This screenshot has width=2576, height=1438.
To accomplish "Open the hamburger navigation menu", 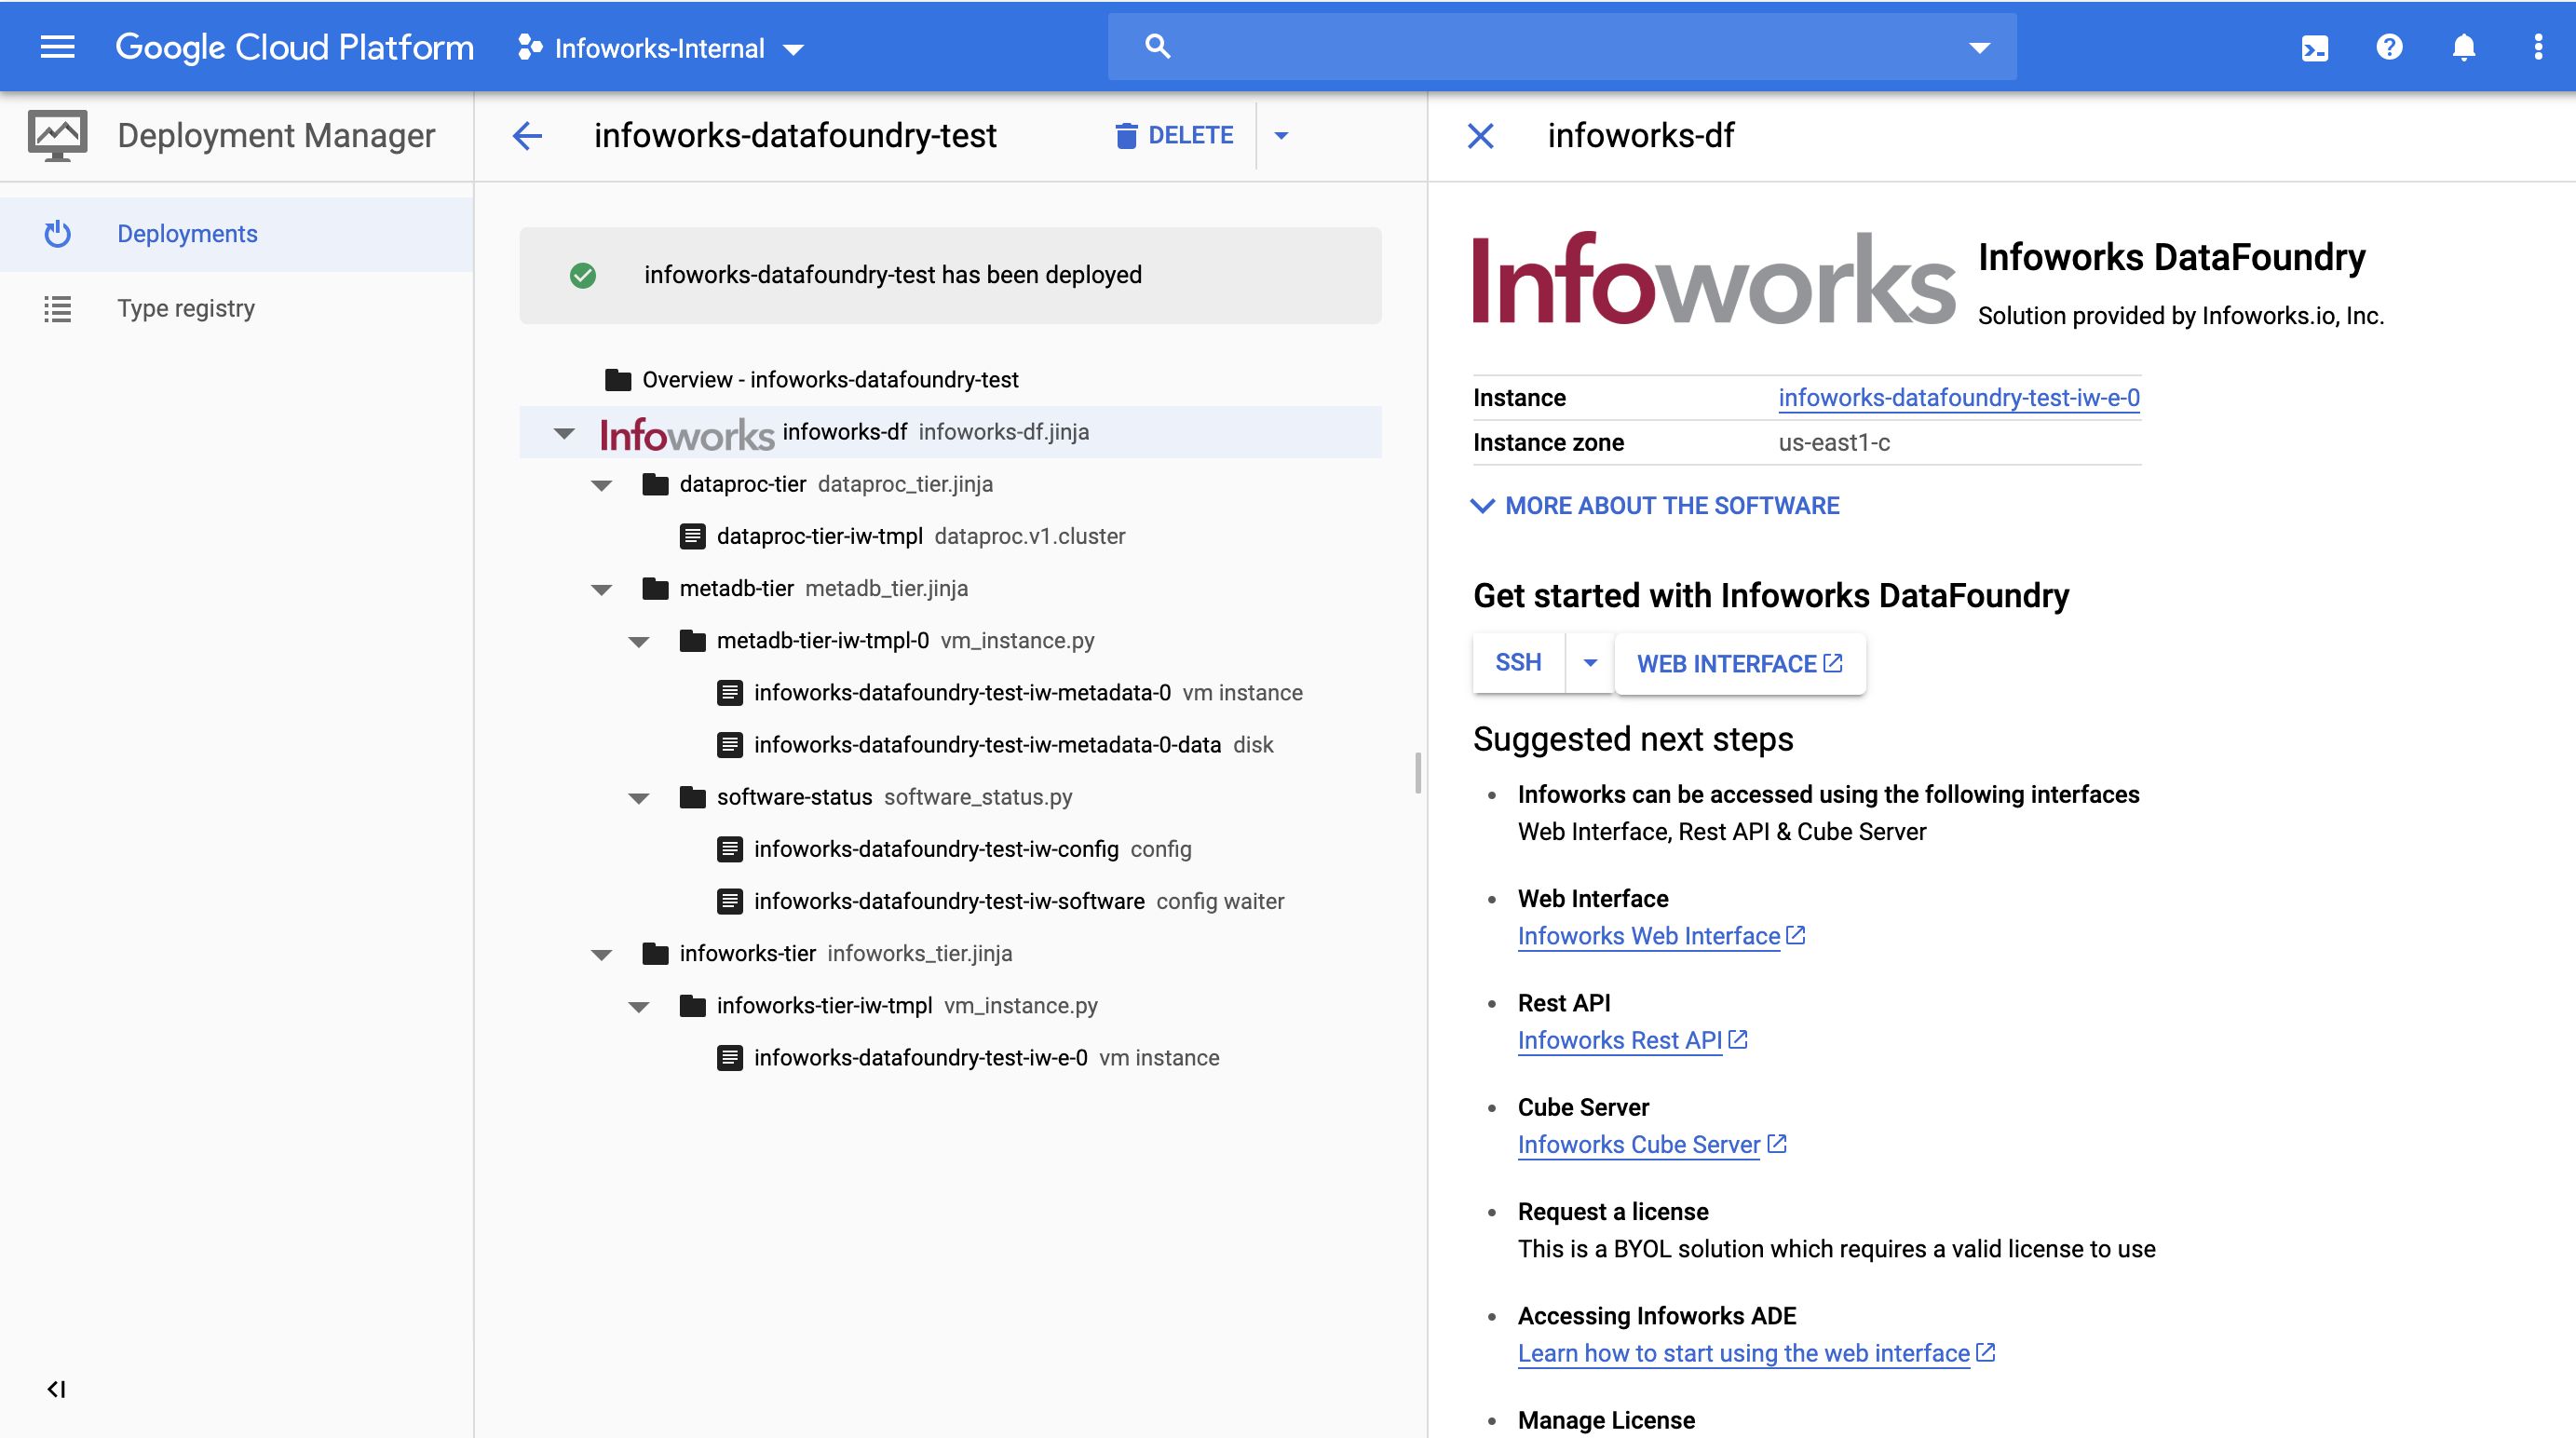I will [57, 47].
